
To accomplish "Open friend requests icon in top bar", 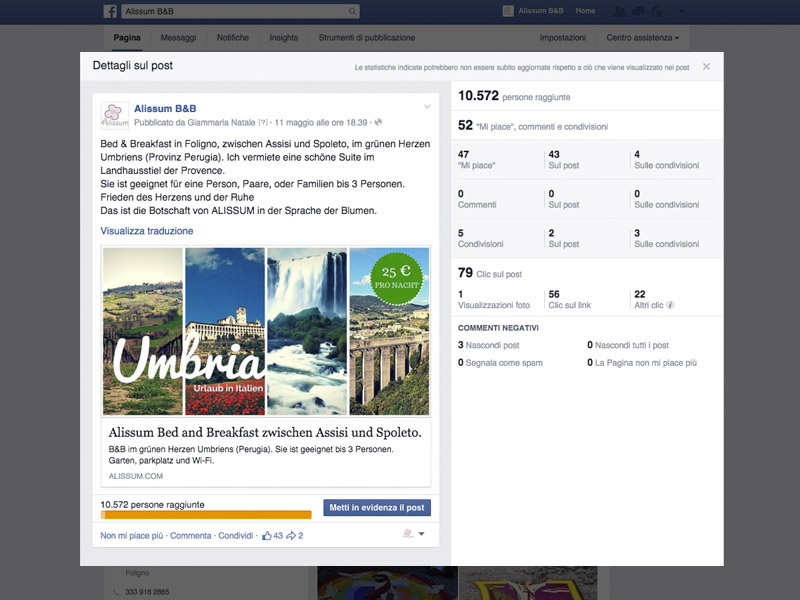I will coord(619,11).
